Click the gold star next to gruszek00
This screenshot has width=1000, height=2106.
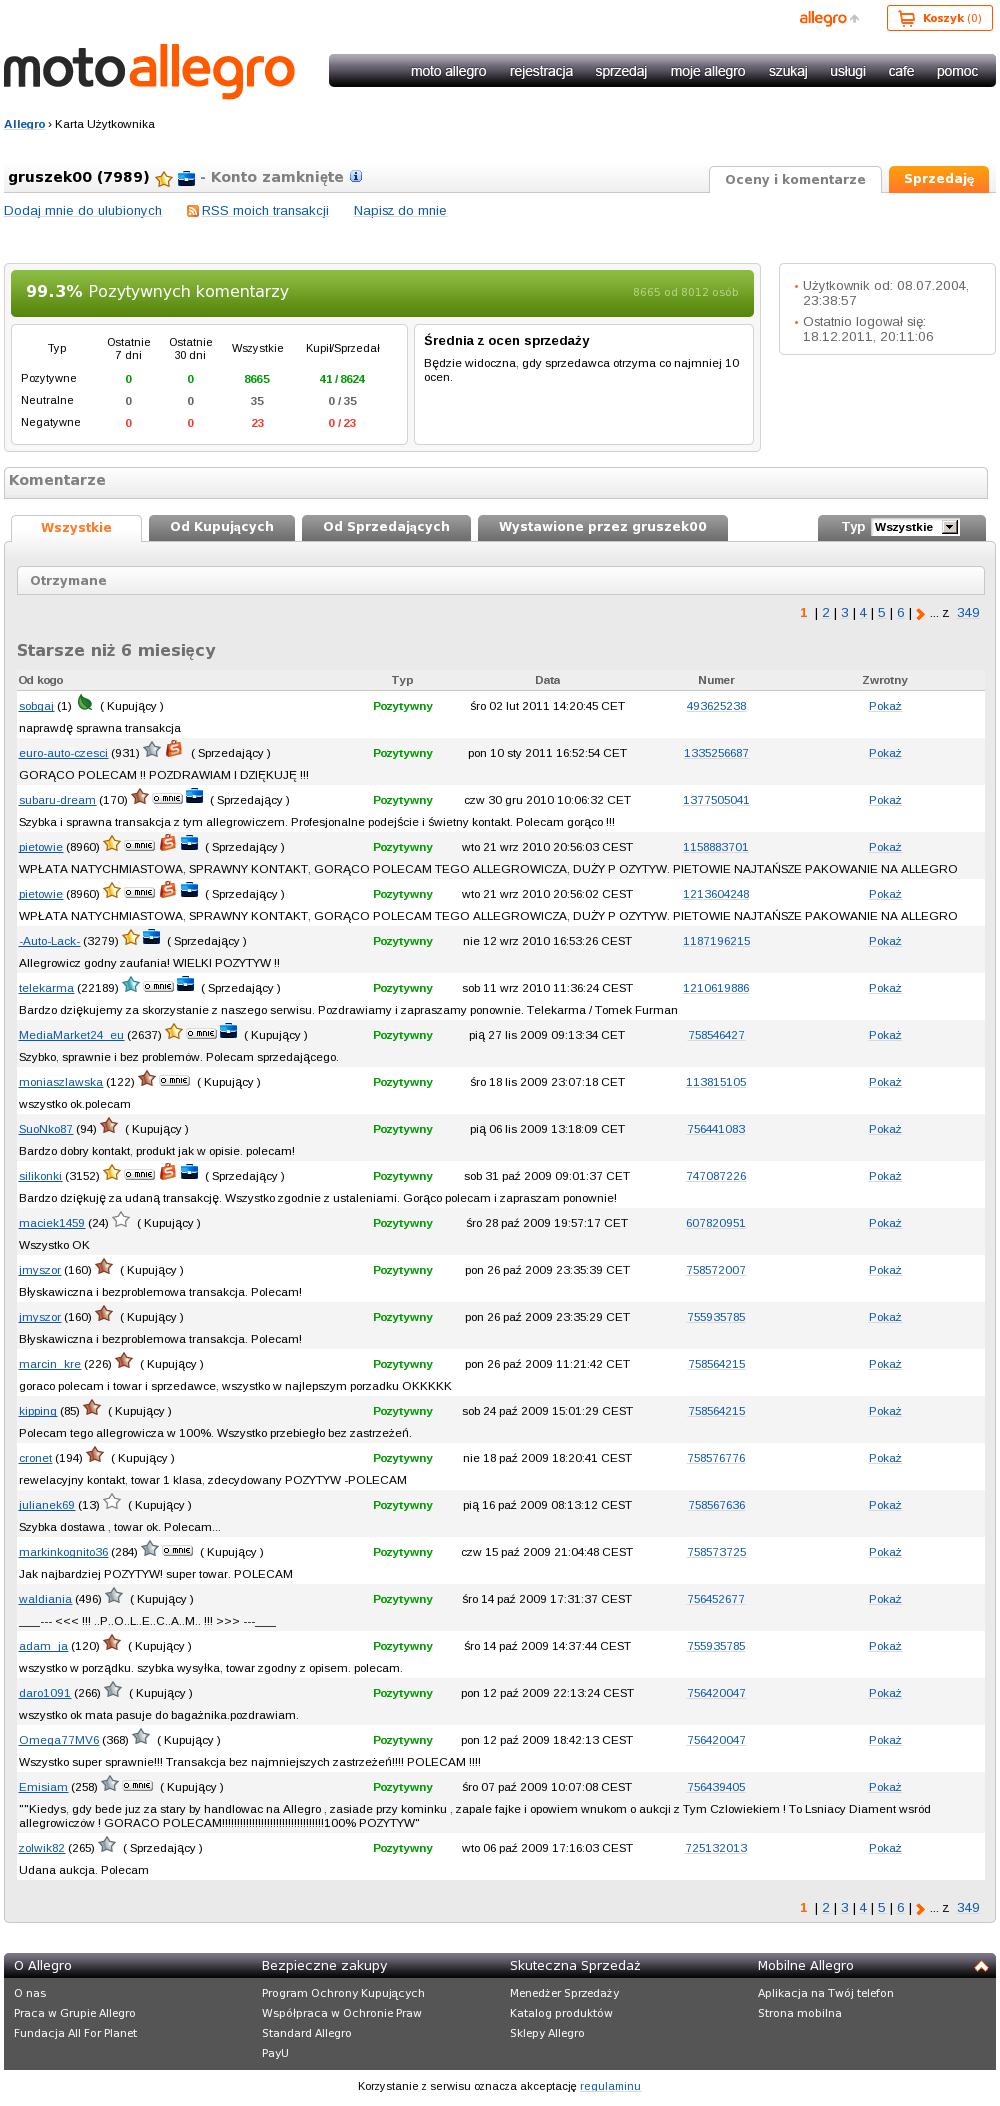(164, 178)
